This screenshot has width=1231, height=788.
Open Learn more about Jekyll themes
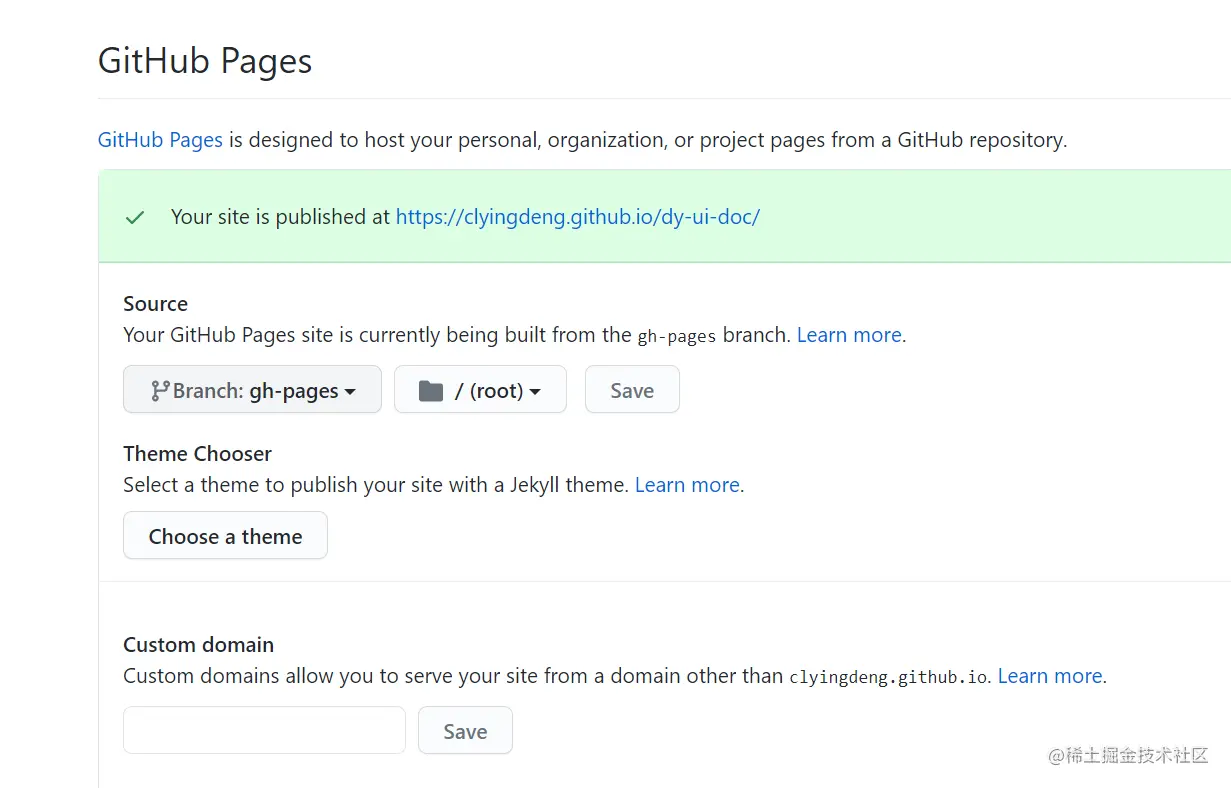[687, 485]
